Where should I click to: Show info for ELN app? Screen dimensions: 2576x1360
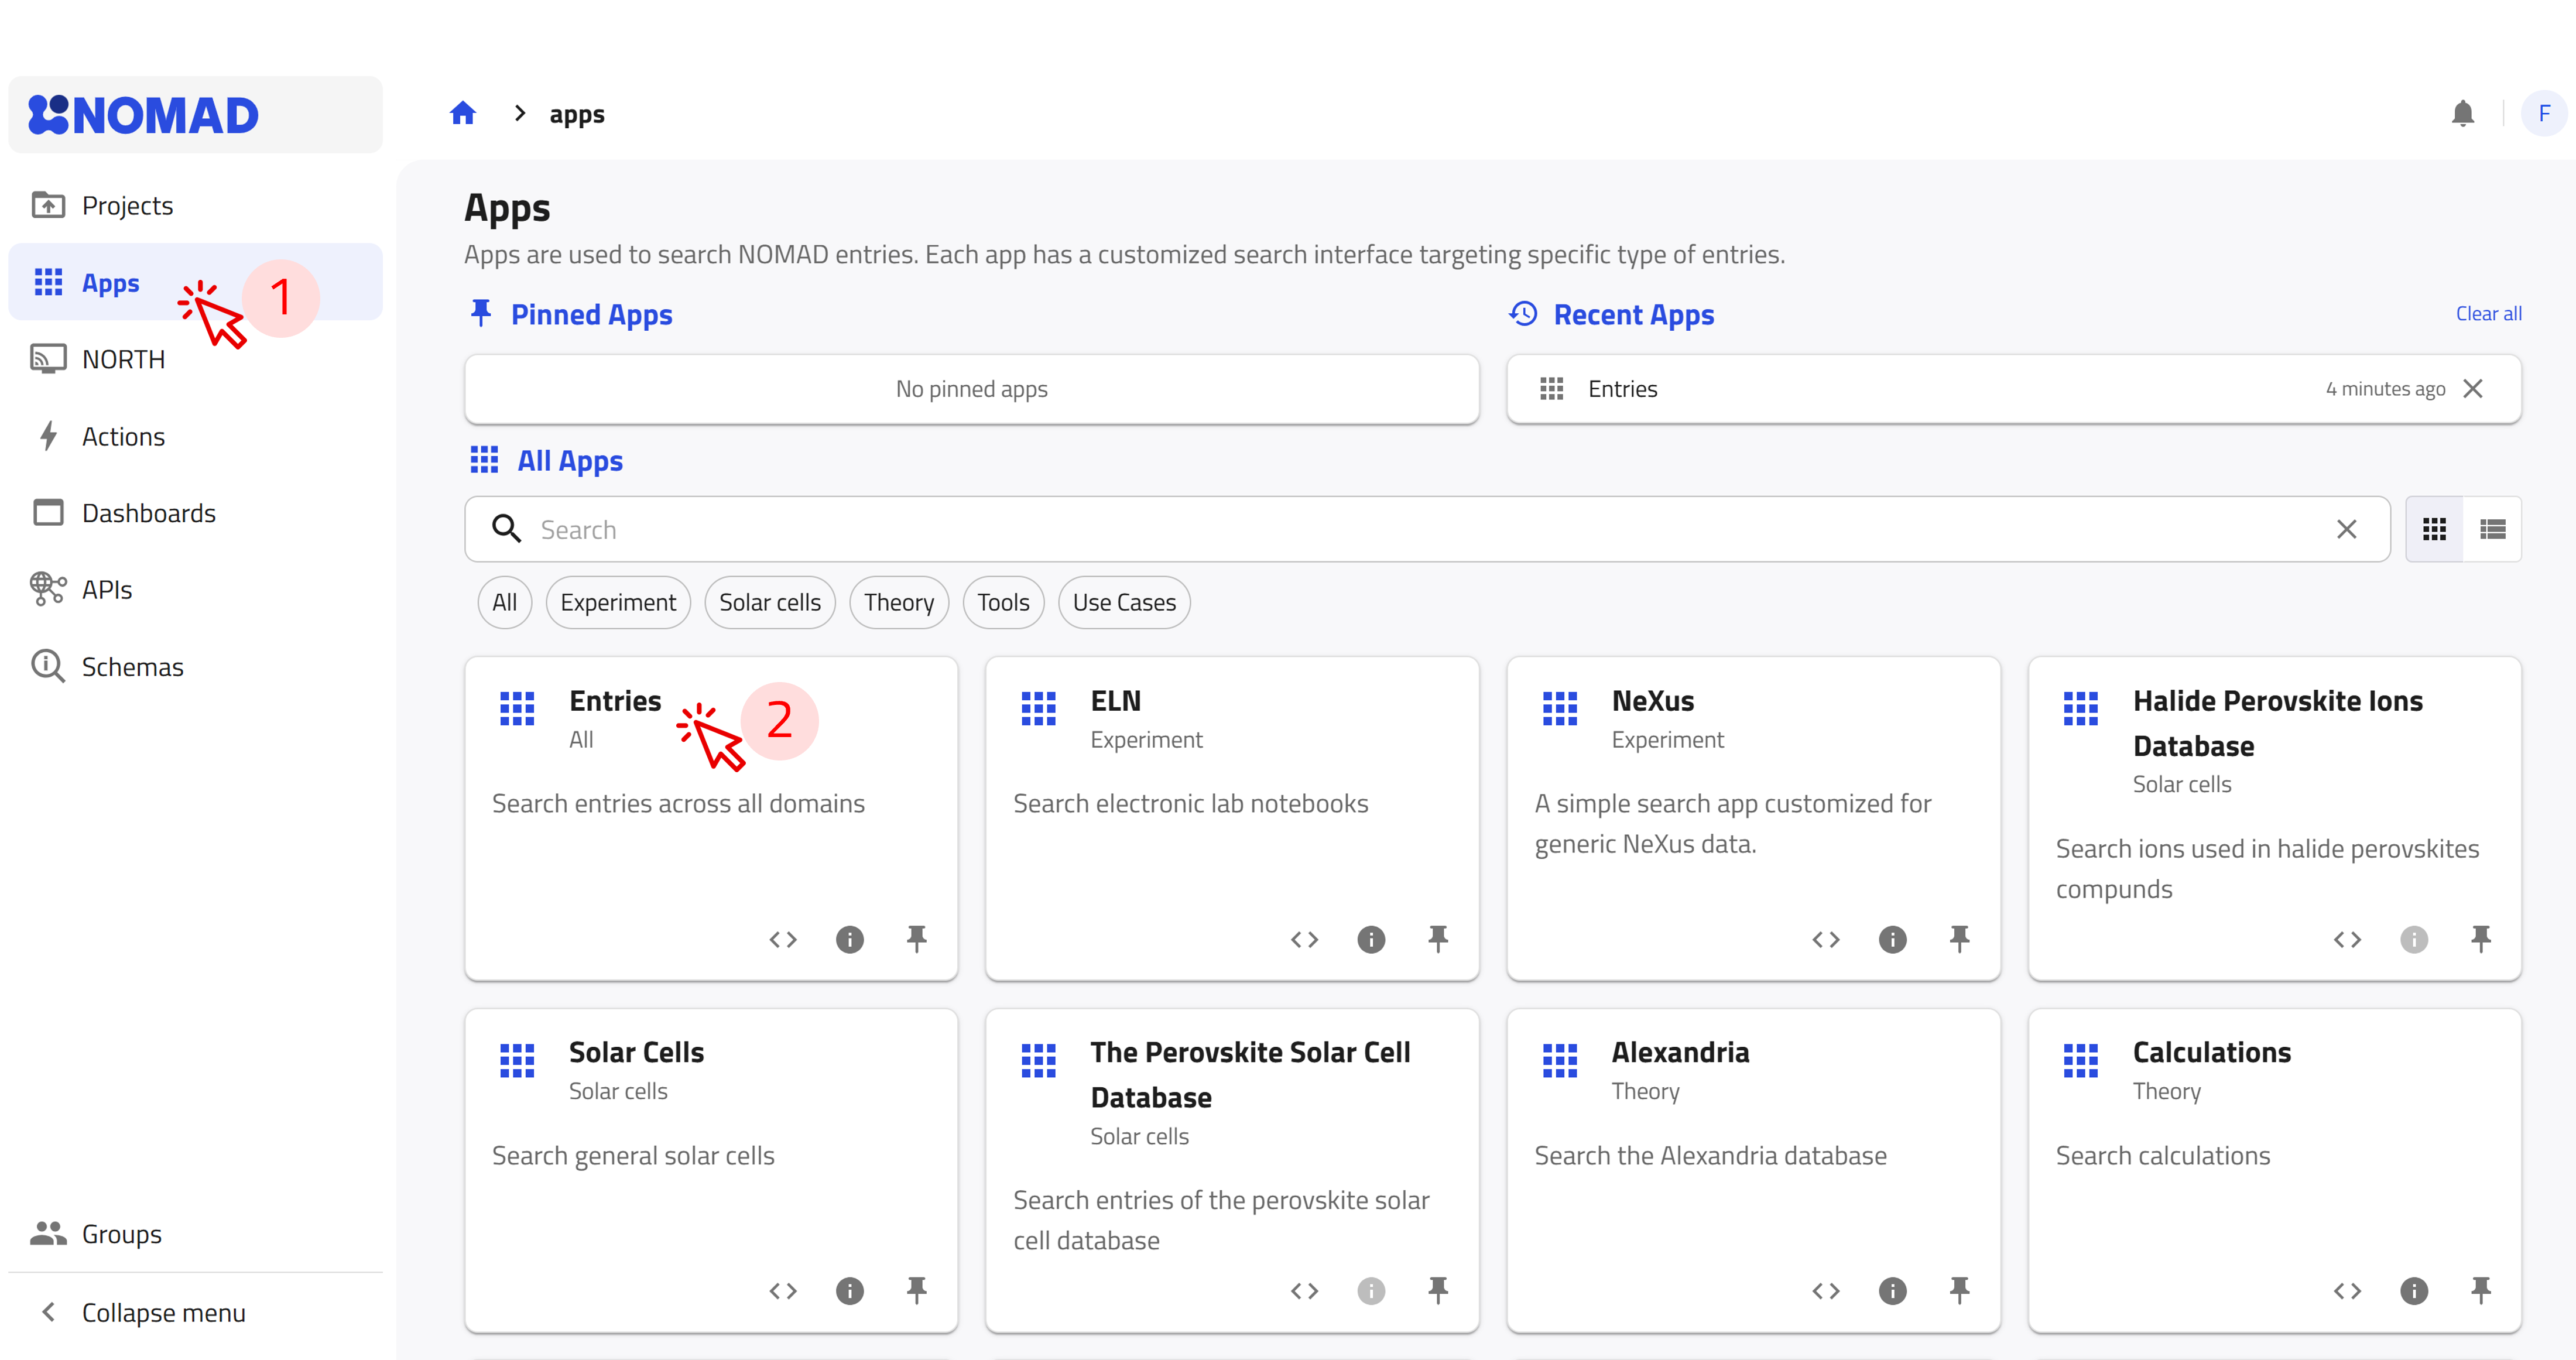point(1371,939)
